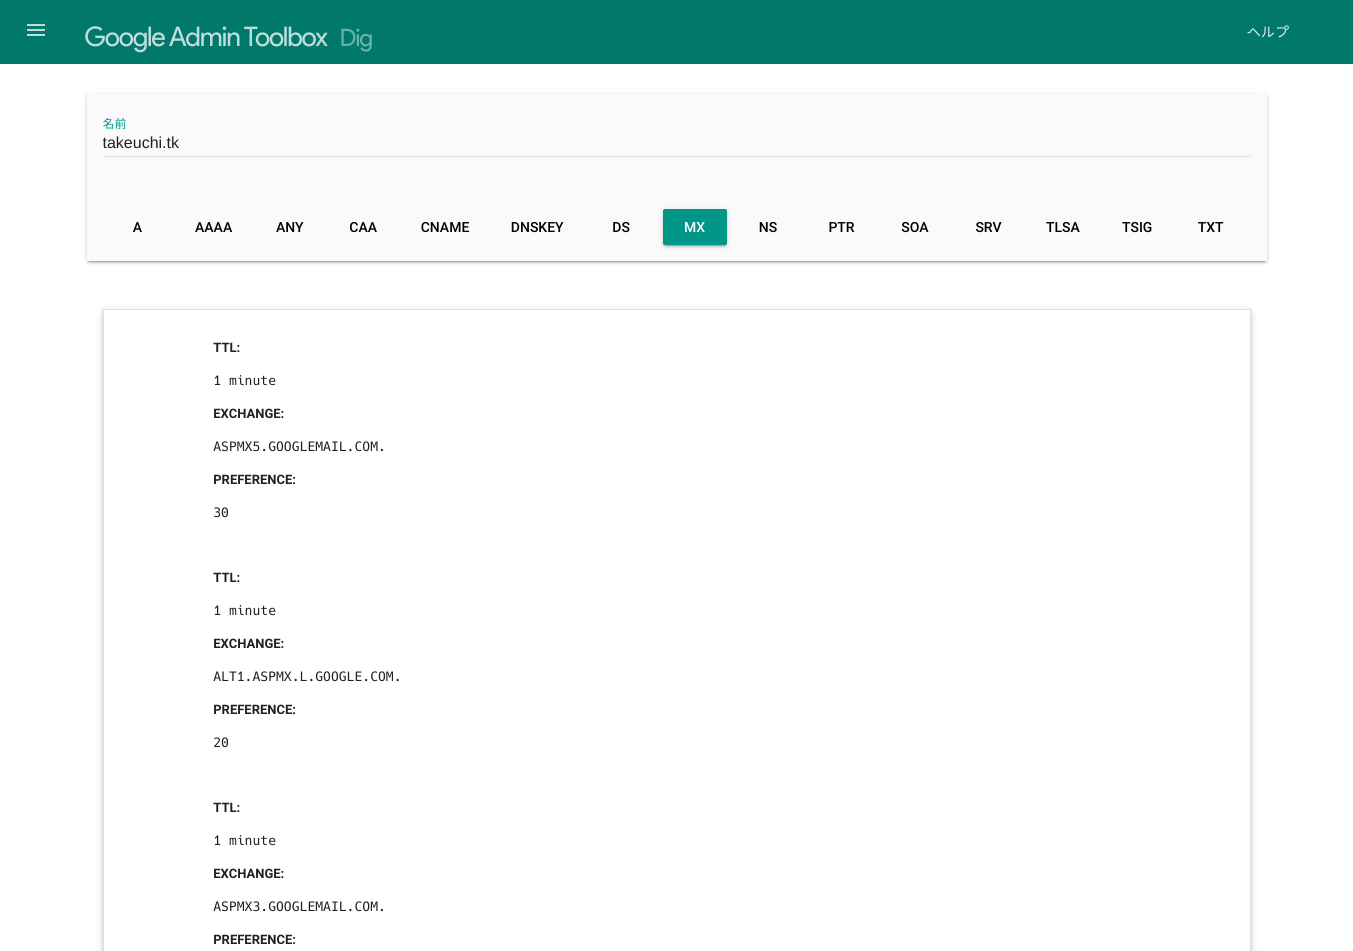Click the highlighted MX record button
1353x951 pixels.
694,227
